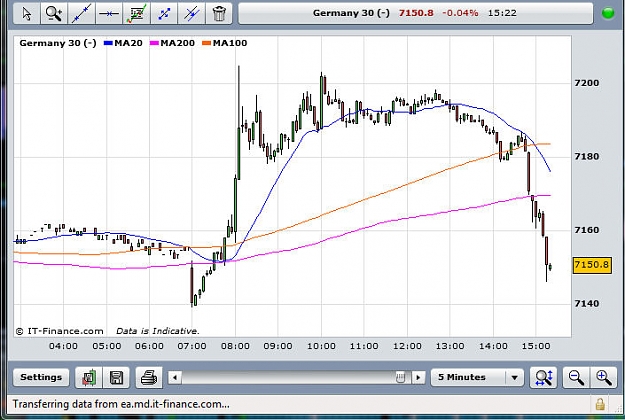
Task: Click the scrollbar right arrow
Action: pyautogui.click(x=418, y=377)
